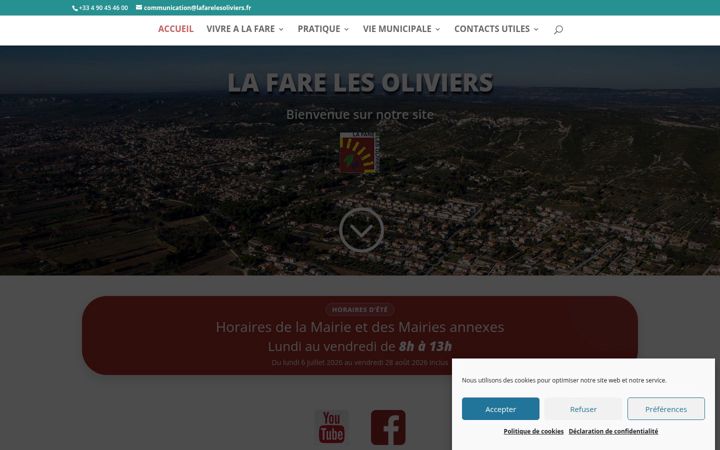Screen dimensions: 720x450
Task: Open the Politique de cookies link
Action: (533, 431)
